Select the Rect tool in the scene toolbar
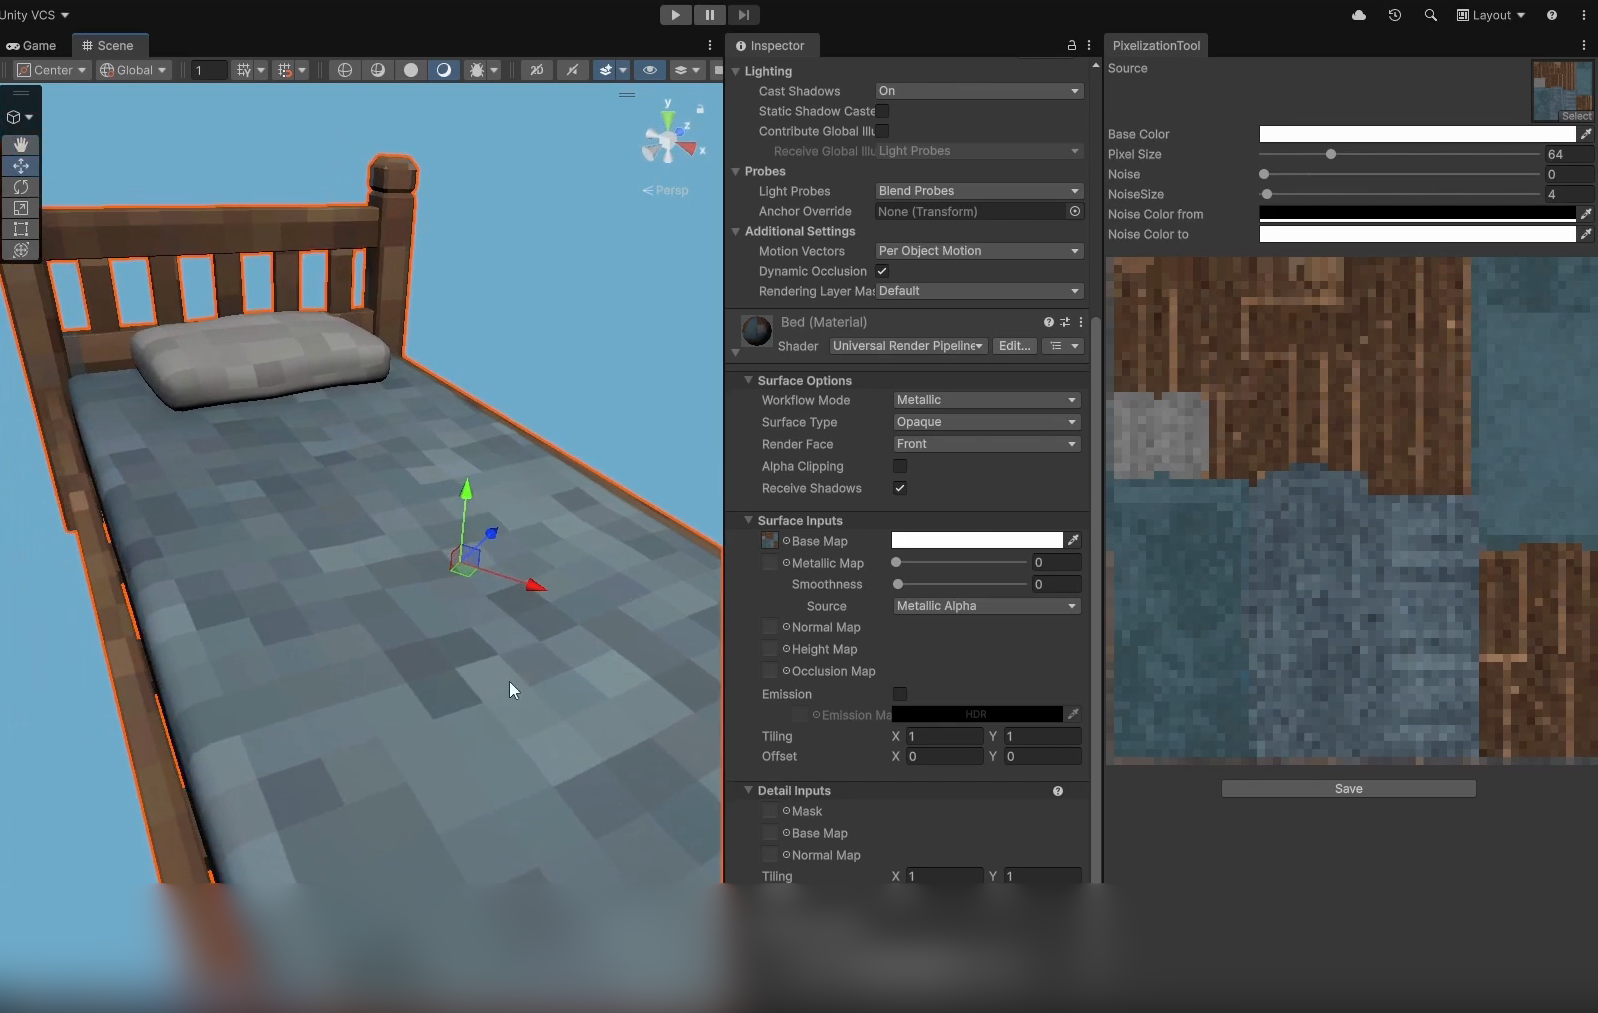Viewport: 1598px width, 1013px height. 21,229
